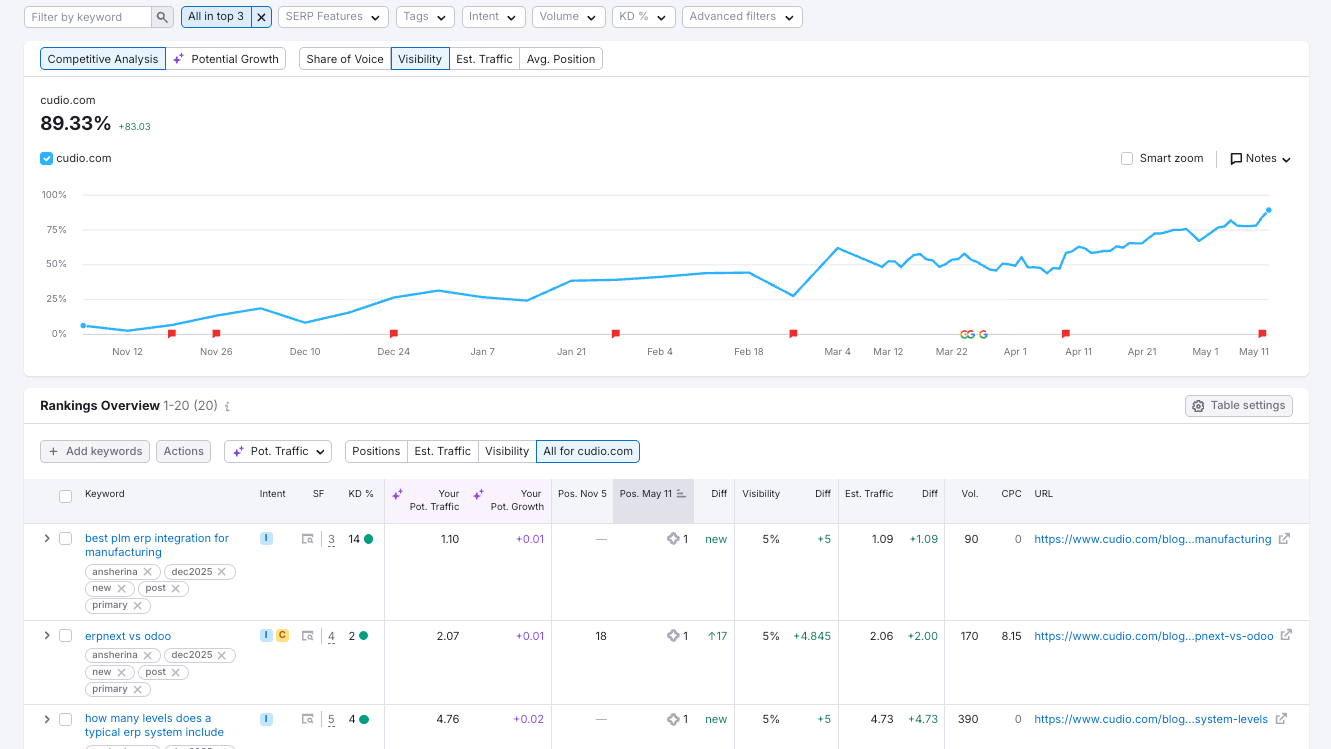Expand the 'how many levels' keyword row
This screenshot has width=1331, height=749.
46,718
